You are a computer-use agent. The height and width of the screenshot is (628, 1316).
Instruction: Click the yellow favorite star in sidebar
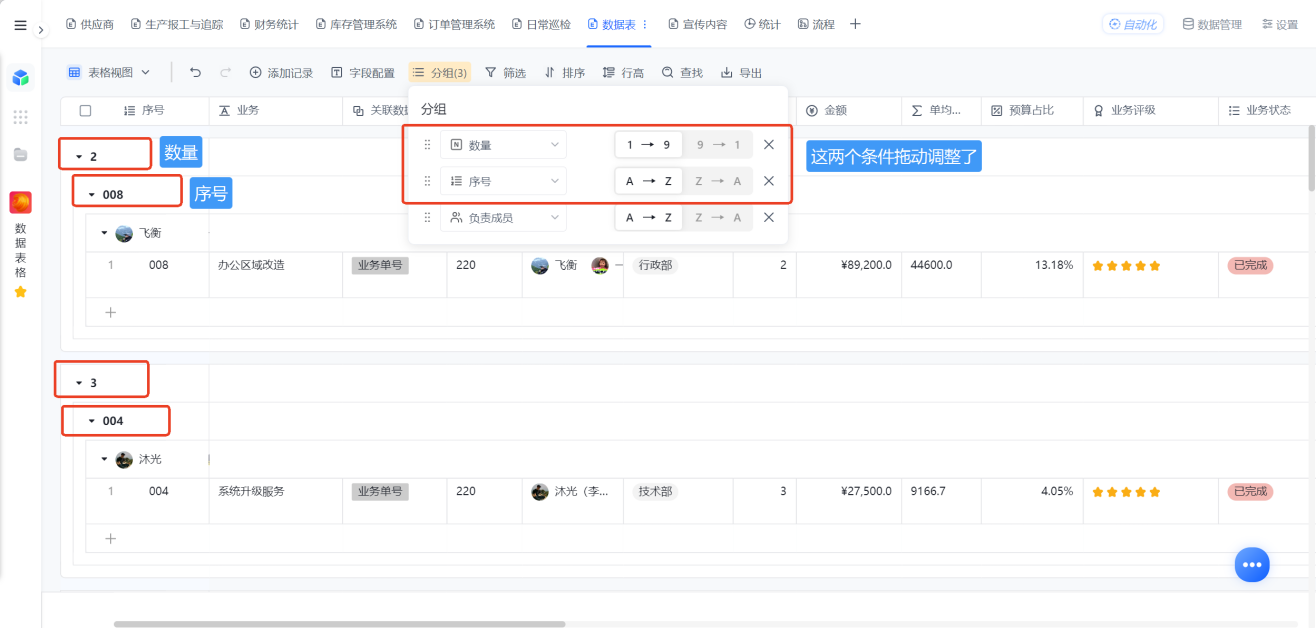click(20, 292)
